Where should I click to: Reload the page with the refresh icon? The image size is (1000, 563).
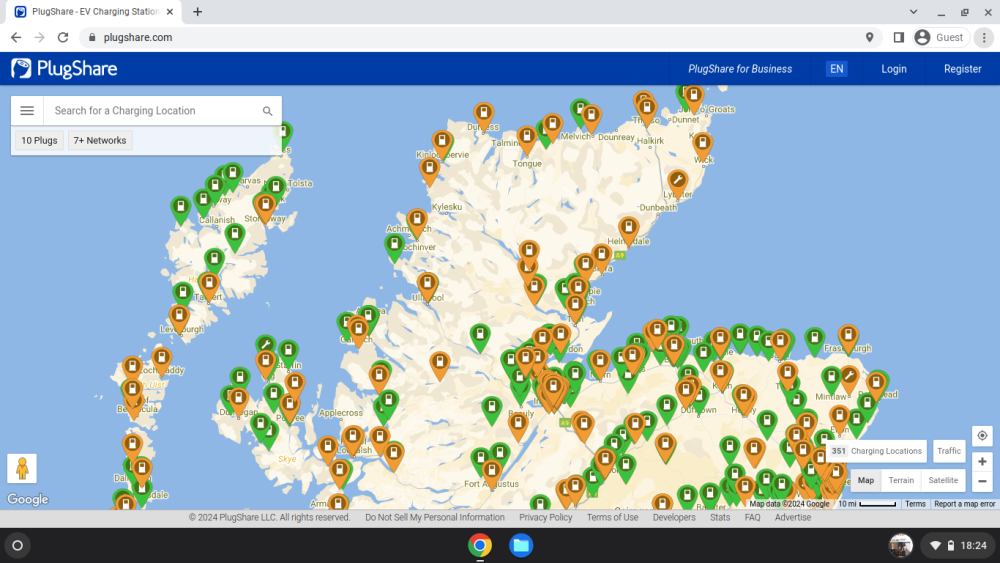click(x=62, y=38)
